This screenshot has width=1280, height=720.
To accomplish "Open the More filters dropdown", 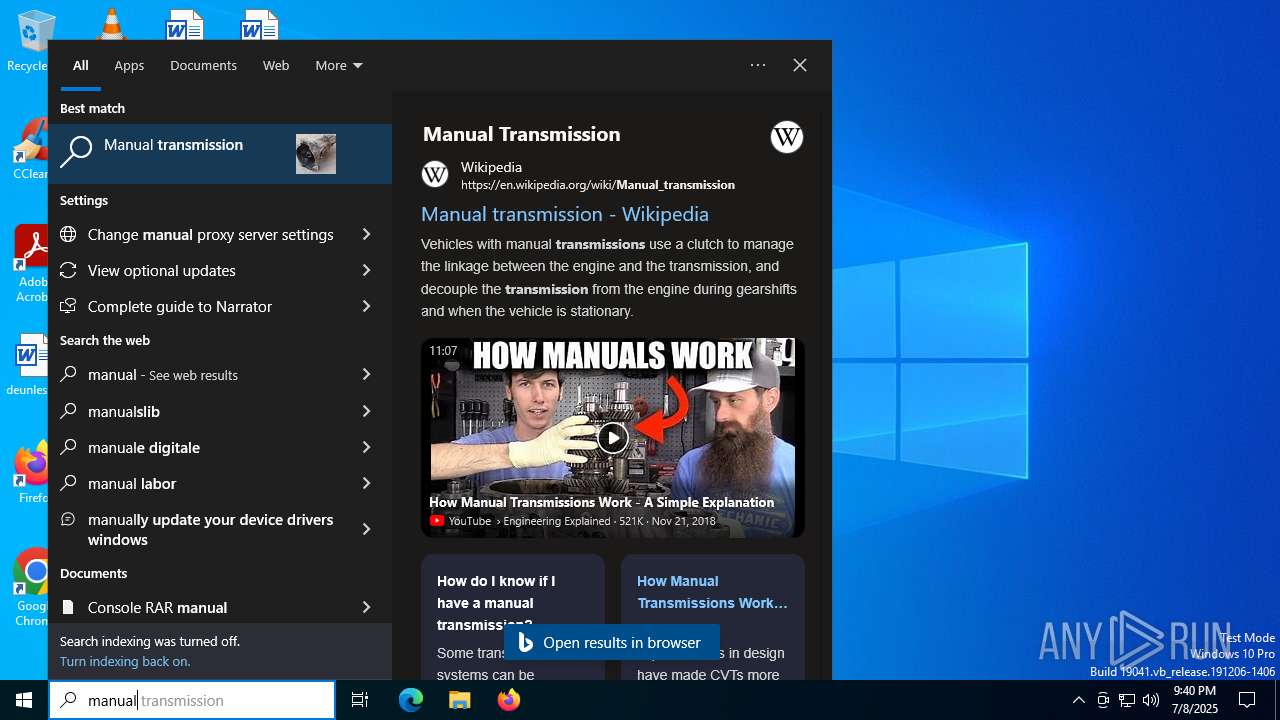I will (339, 65).
